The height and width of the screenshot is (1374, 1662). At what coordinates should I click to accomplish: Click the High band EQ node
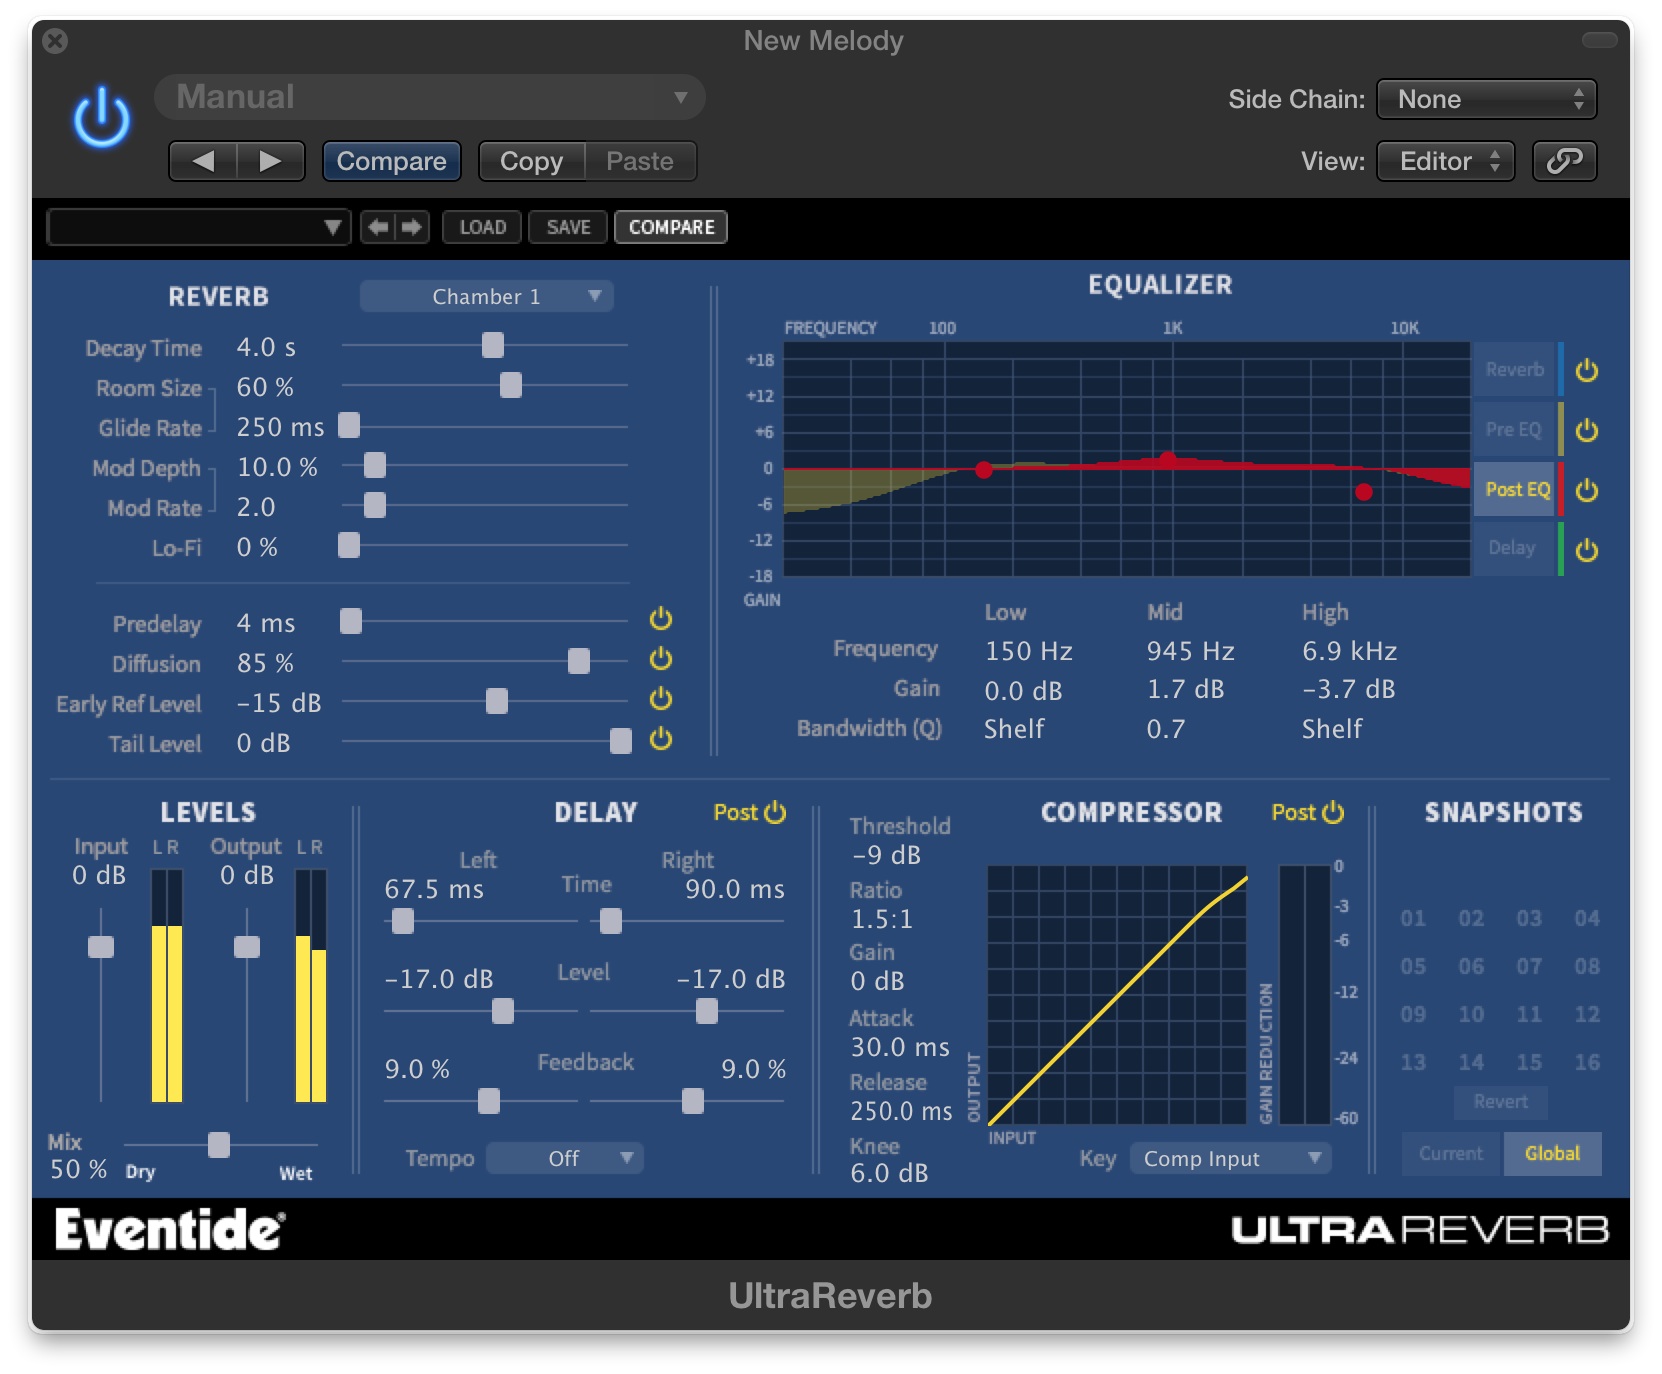coord(1364,492)
